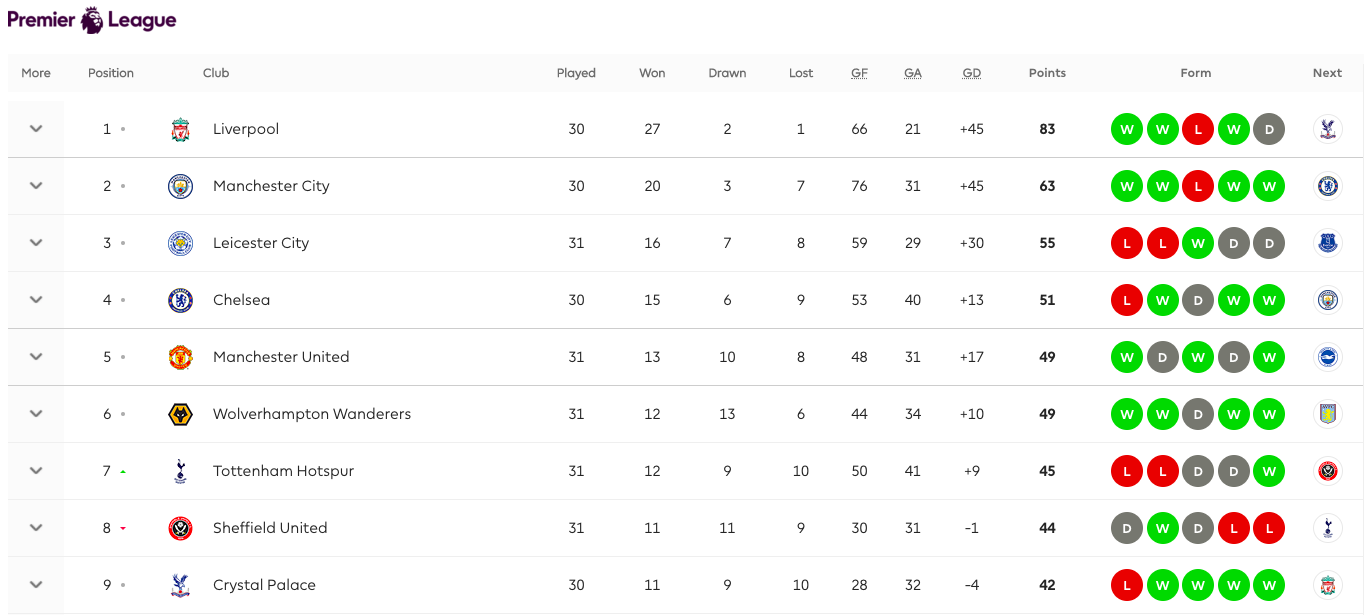Click the Manchester City club crest
The width and height of the screenshot is (1368, 615).
tap(180, 186)
